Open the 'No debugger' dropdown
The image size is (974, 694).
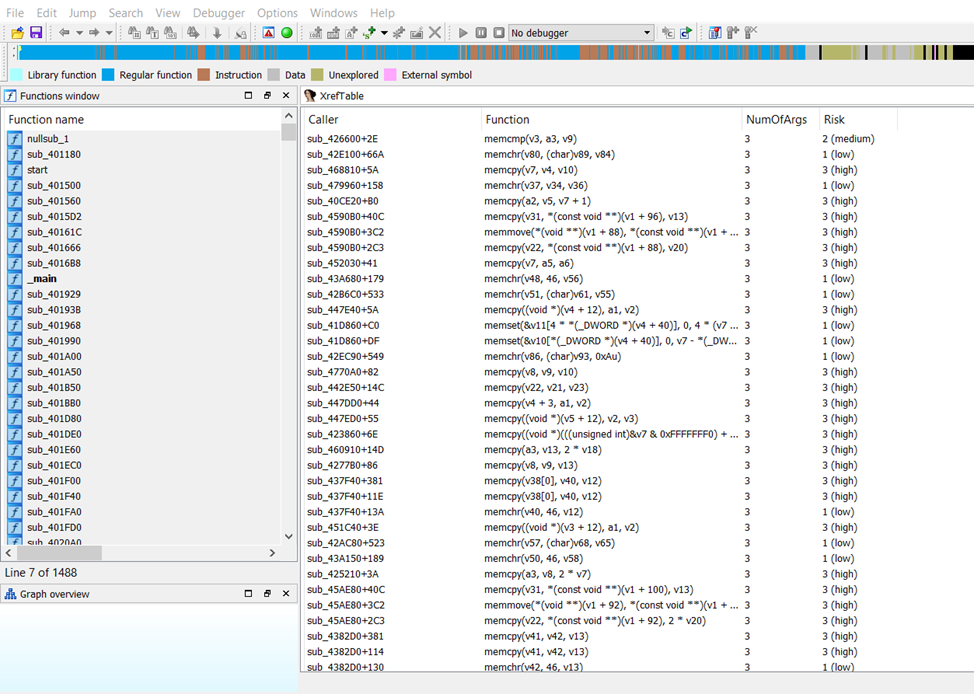pos(581,32)
